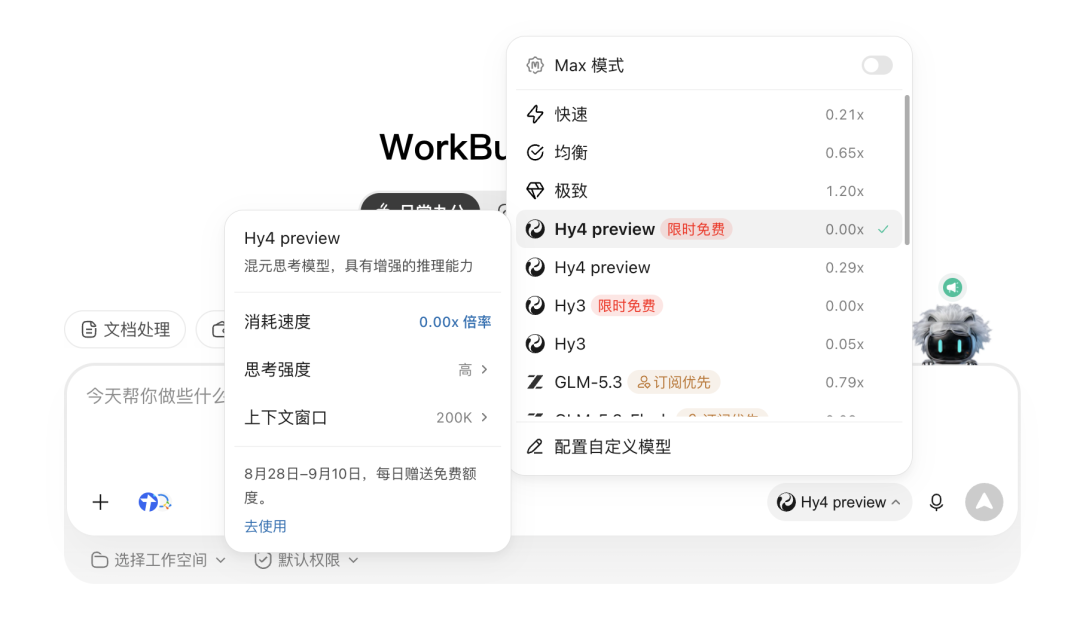This screenshot has width=1080, height=618.
Task: Select the 均衡 mode option
Action: click(x=708, y=152)
